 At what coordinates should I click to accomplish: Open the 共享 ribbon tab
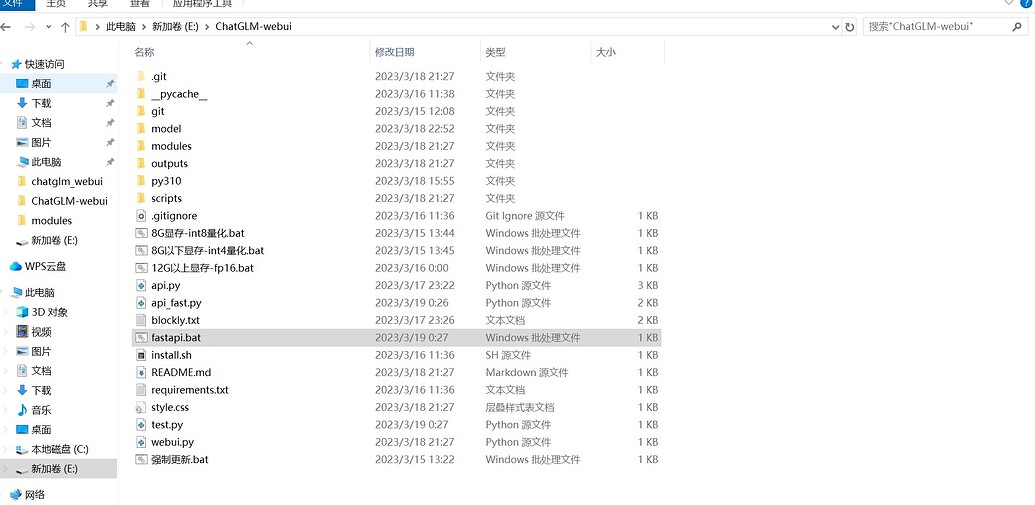(x=98, y=4)
